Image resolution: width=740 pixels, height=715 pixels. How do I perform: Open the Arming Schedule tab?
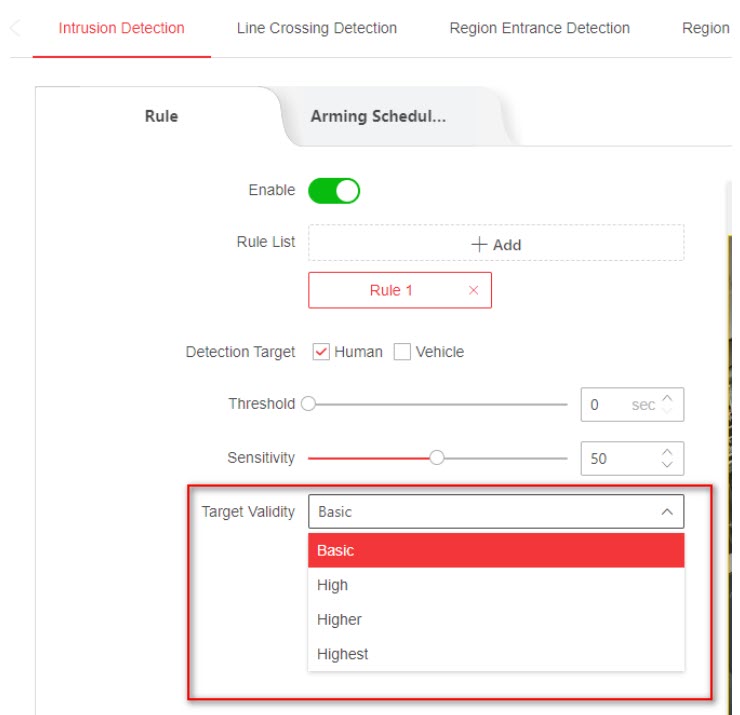[378, 116]
